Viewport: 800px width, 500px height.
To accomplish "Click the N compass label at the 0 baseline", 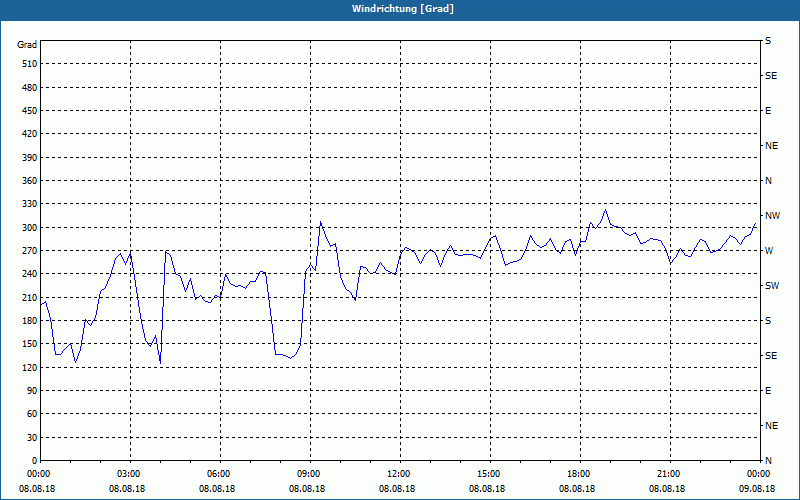I will pyautogui.click(x=768, y=461).
